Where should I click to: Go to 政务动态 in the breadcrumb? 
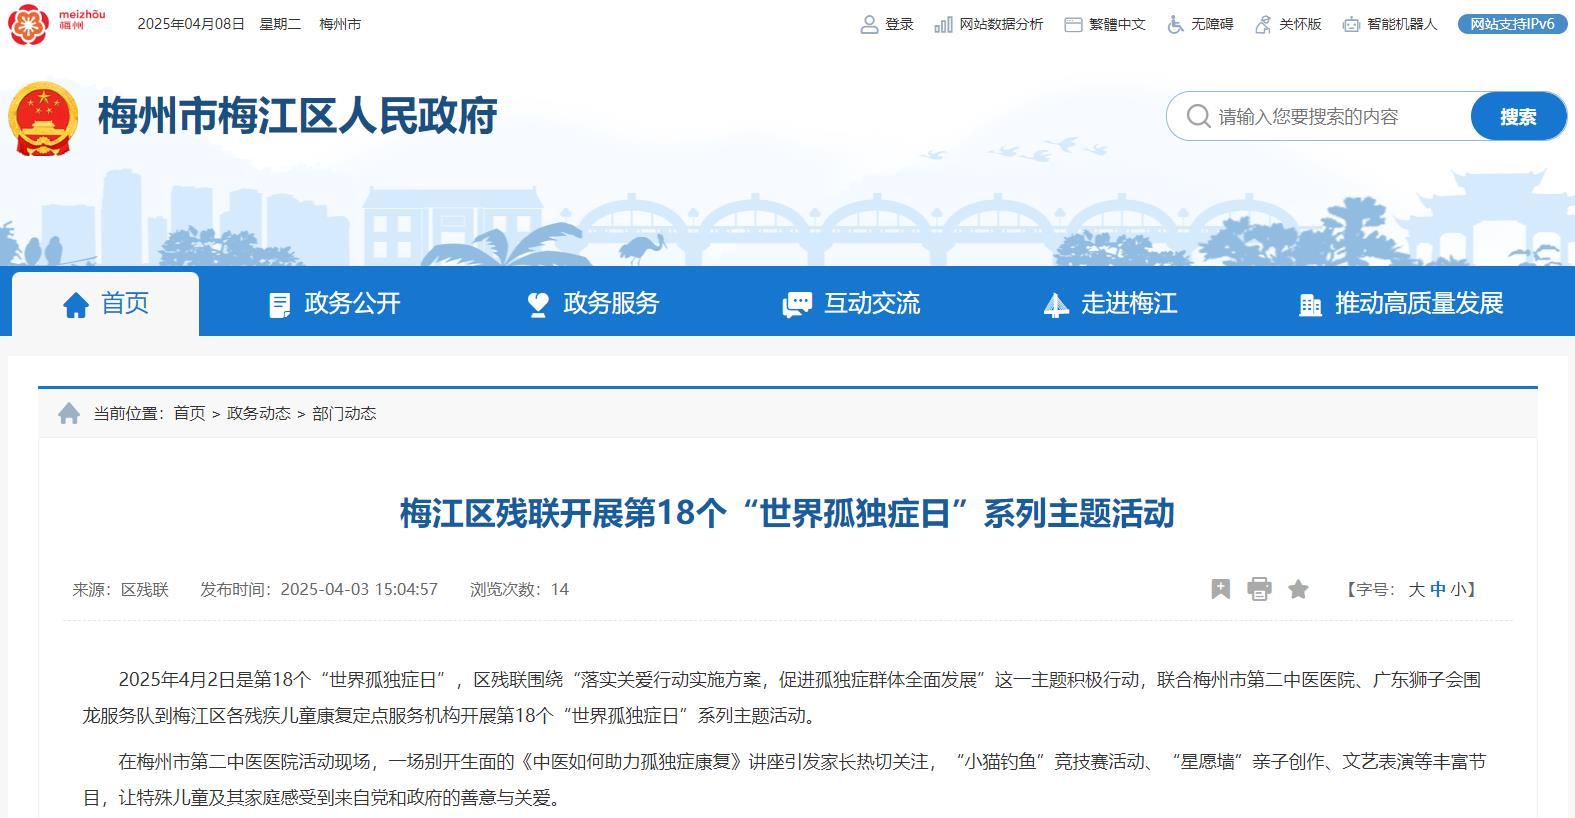point(258,413)
